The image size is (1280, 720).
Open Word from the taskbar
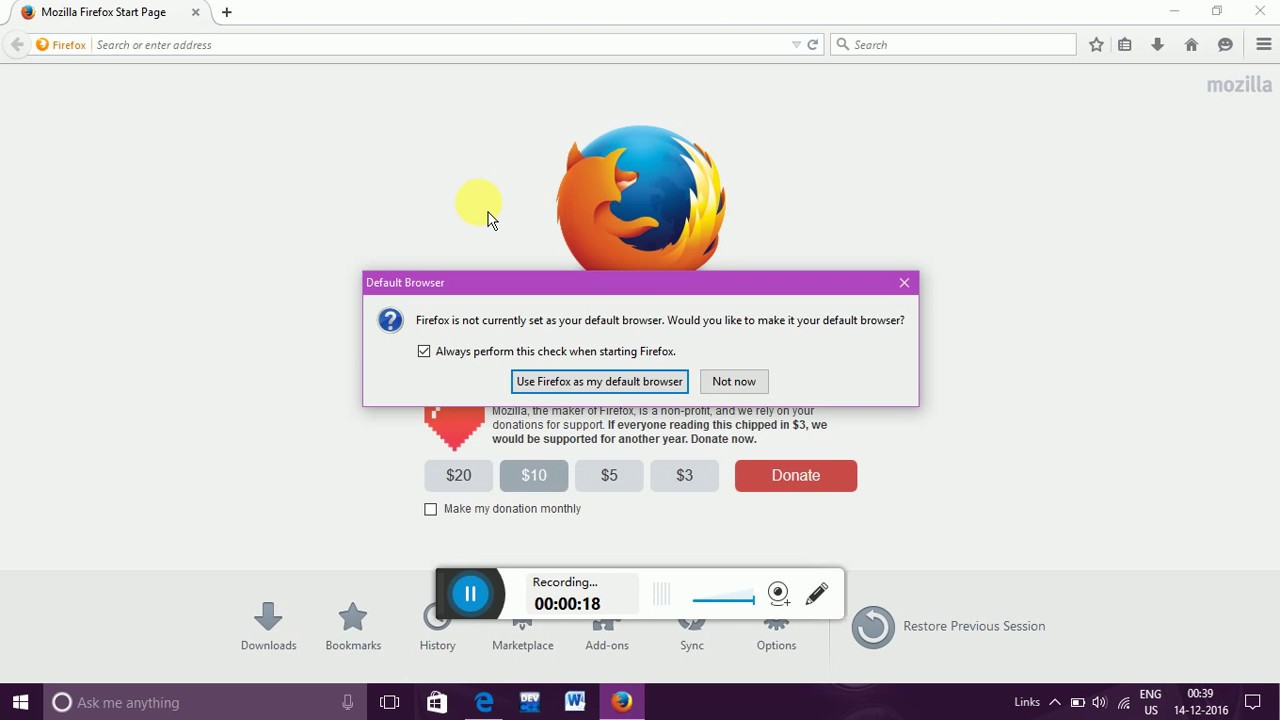[x=575, y=702]
